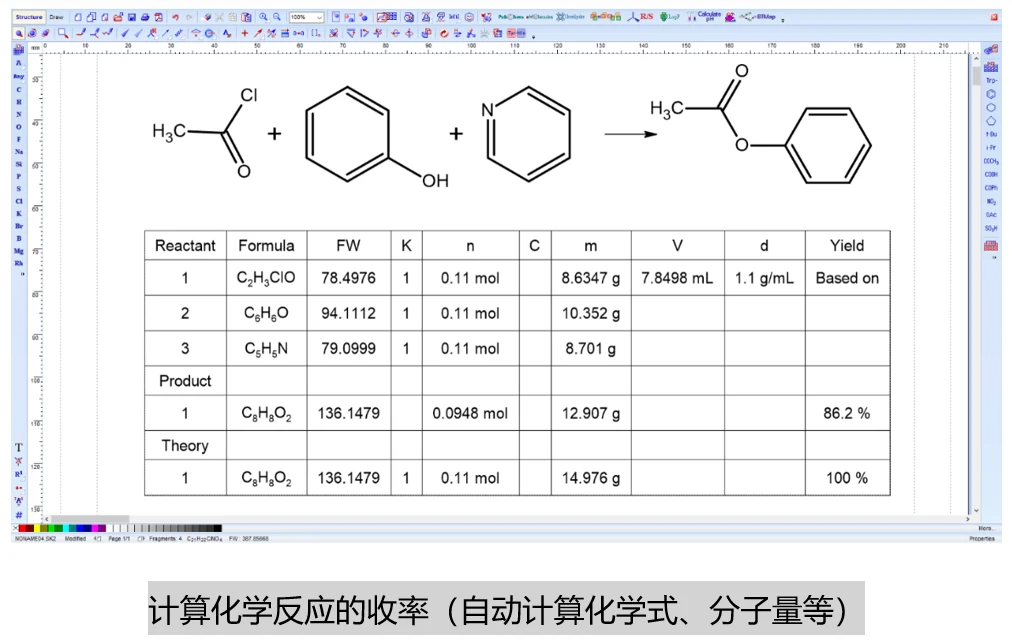The image size is (1012, 643).
Task: Insert benzene ring template from right panel
Action: 991,94
